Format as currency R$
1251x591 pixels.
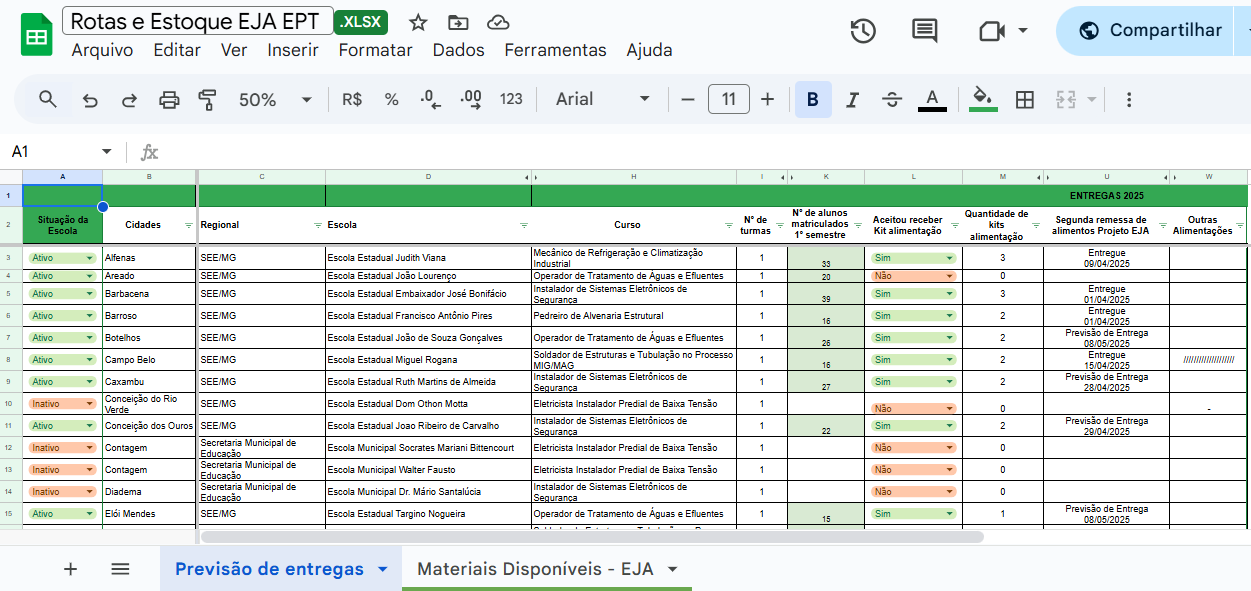click(x=352, y=99)
